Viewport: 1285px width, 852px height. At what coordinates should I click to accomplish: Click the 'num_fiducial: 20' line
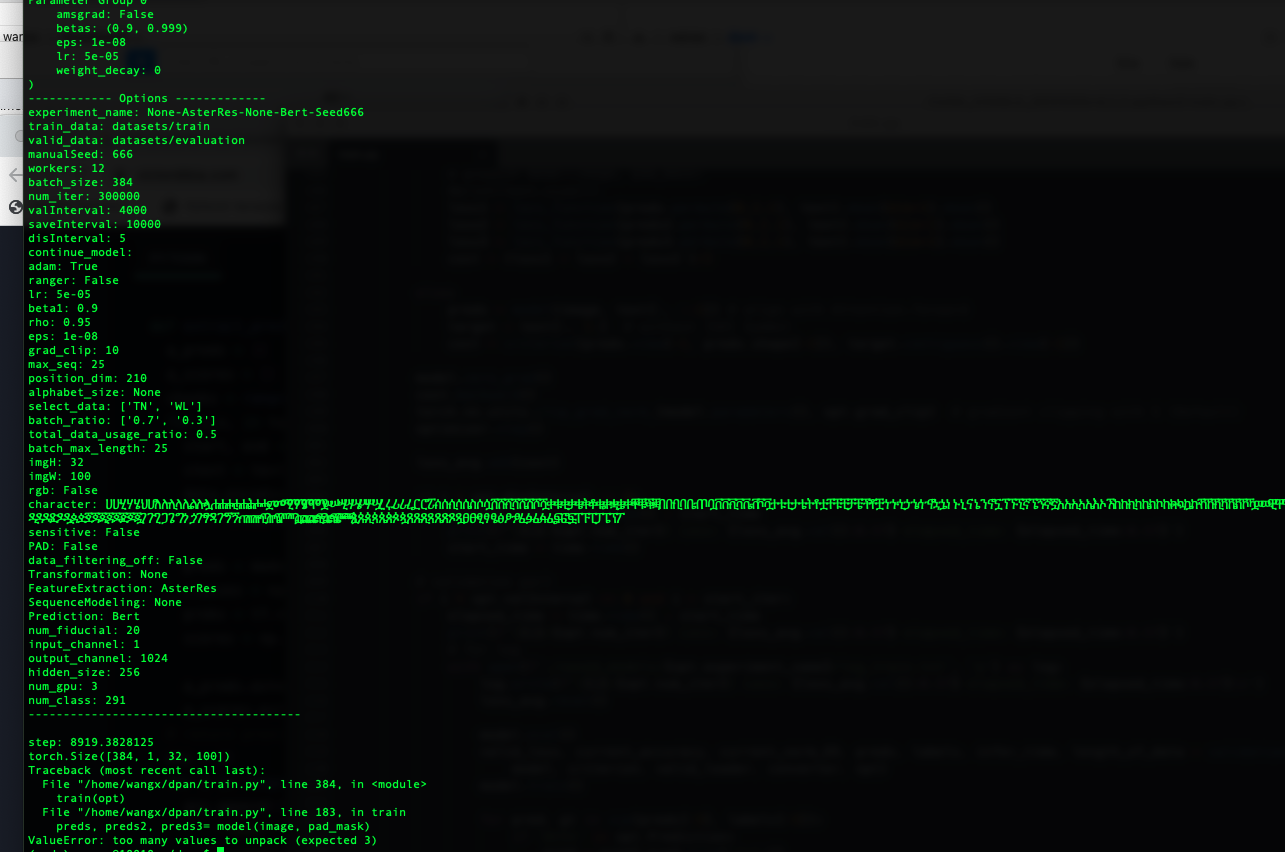(84, 630)
